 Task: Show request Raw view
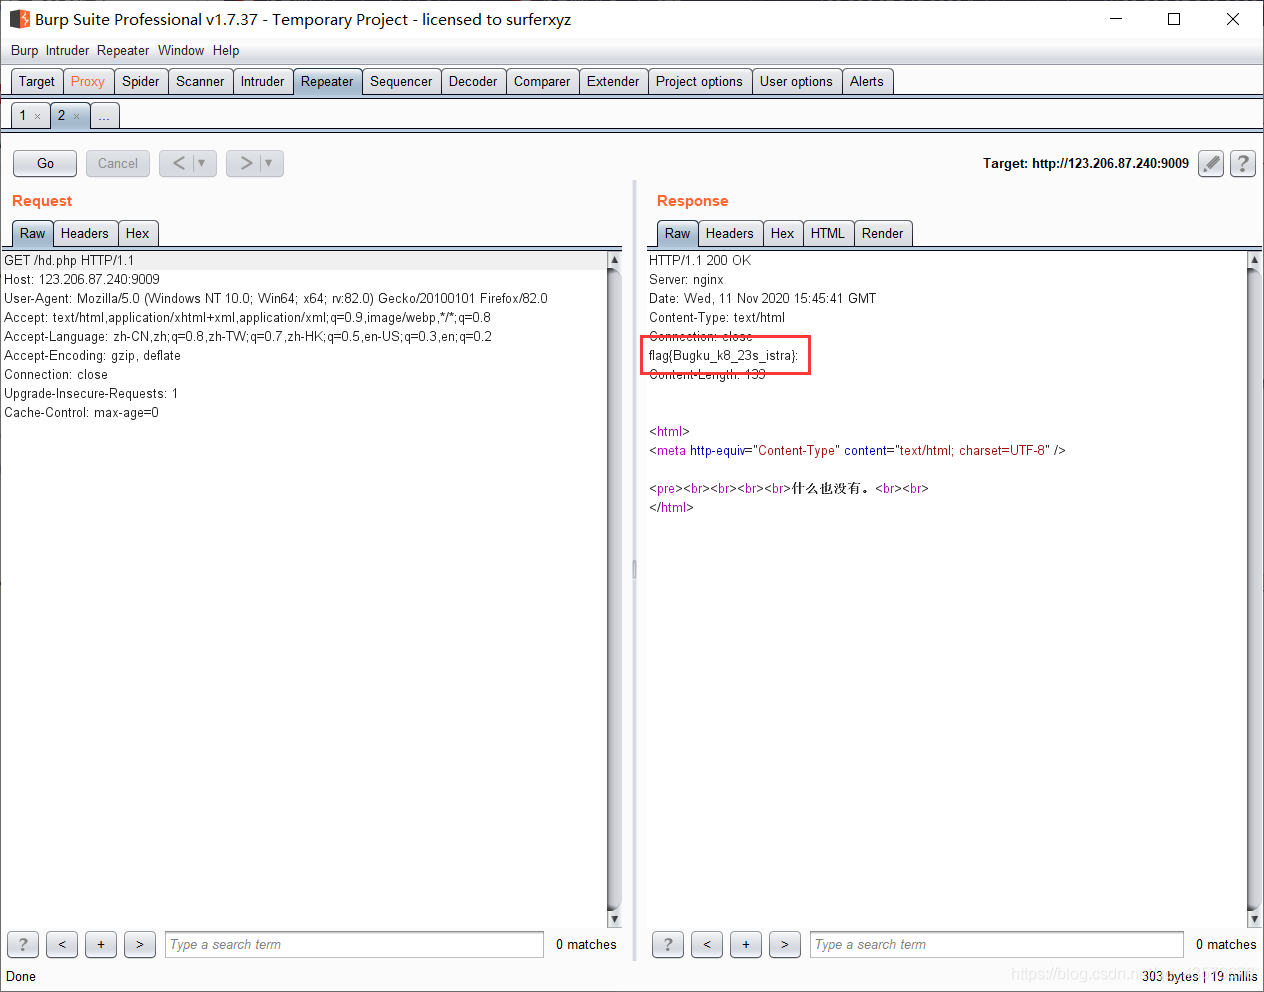tap(33, 234)
